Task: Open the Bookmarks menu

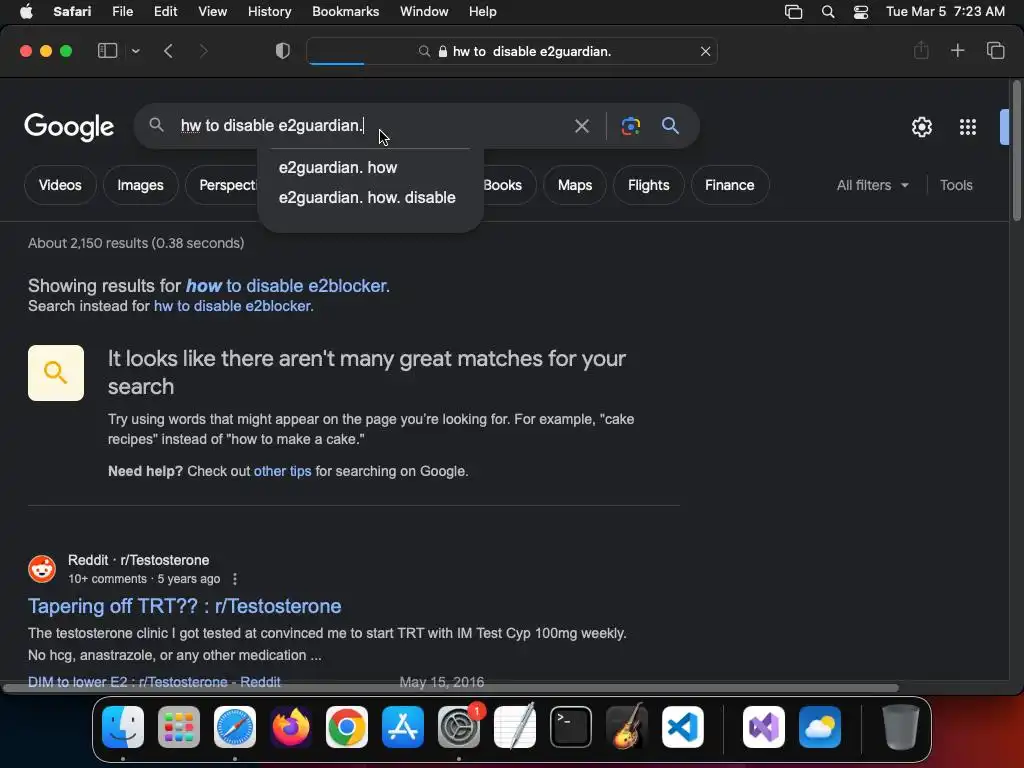Action: coord(345,12)
